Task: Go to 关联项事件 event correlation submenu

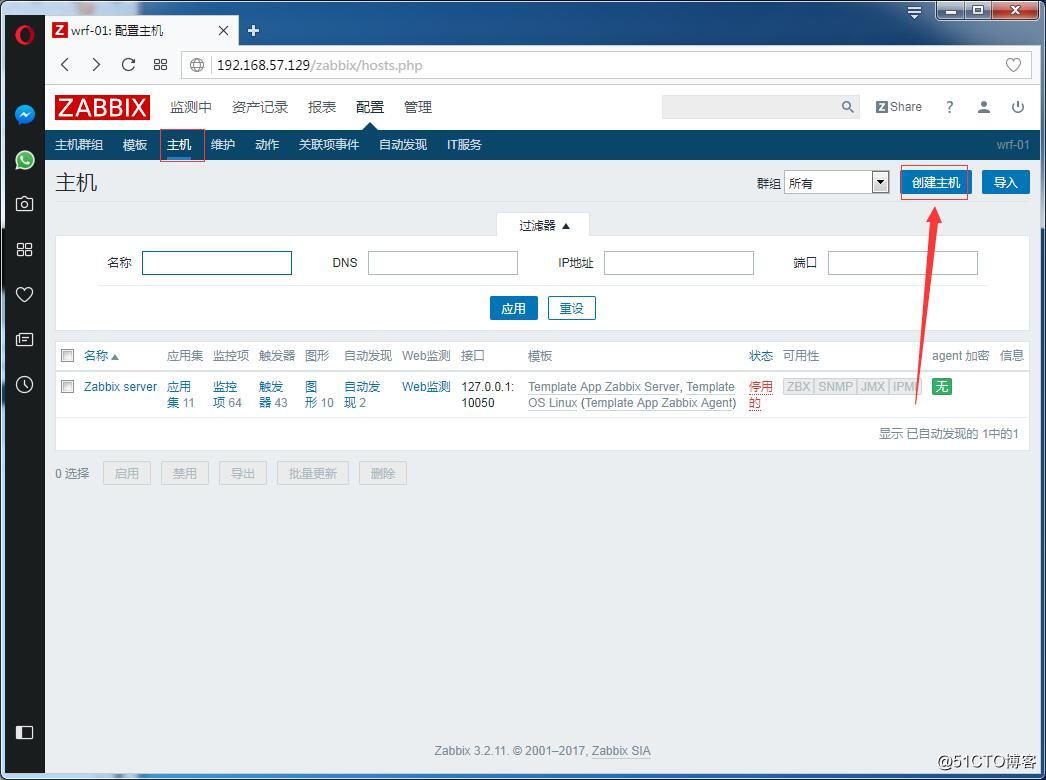Action: [x=329, y=145]
